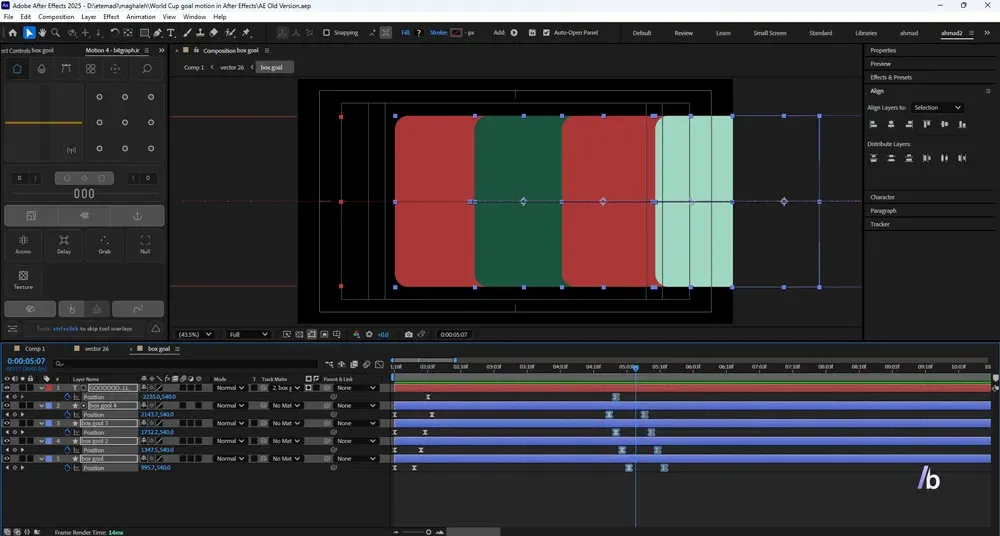Image resolution: width=1000 pixels, height=536 pixels.
Task: Toggle the center middle anchor point dot
Action: pos(125,123)
